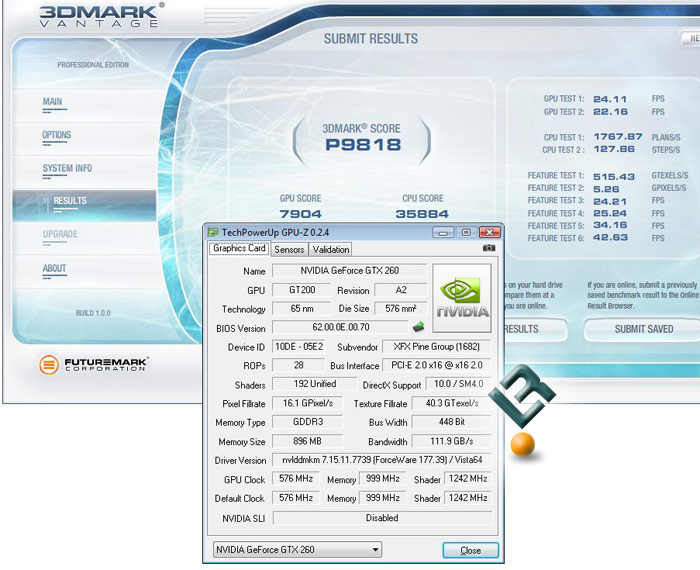Image resolution: width=700 pixels, height=570 pixels.
Task: Click the GPU field showing GT200
Action: click(x=302, y=290)
